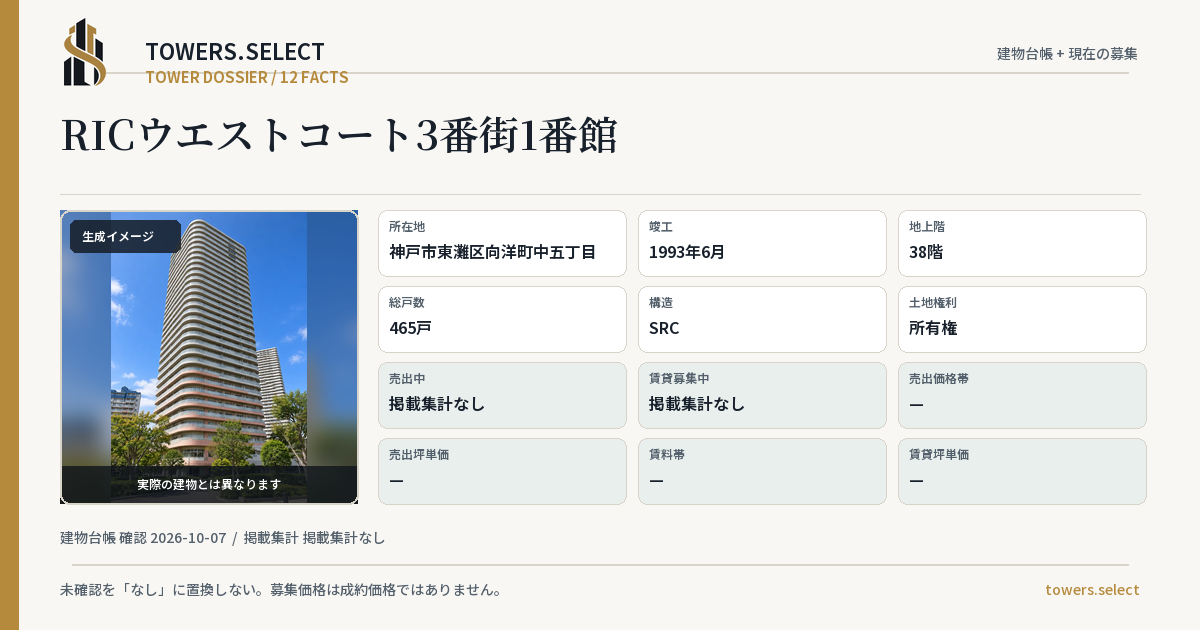Click the 賃貸坪単価 card label
This screenshot has width=1200, height=630.
coord(939,455)
